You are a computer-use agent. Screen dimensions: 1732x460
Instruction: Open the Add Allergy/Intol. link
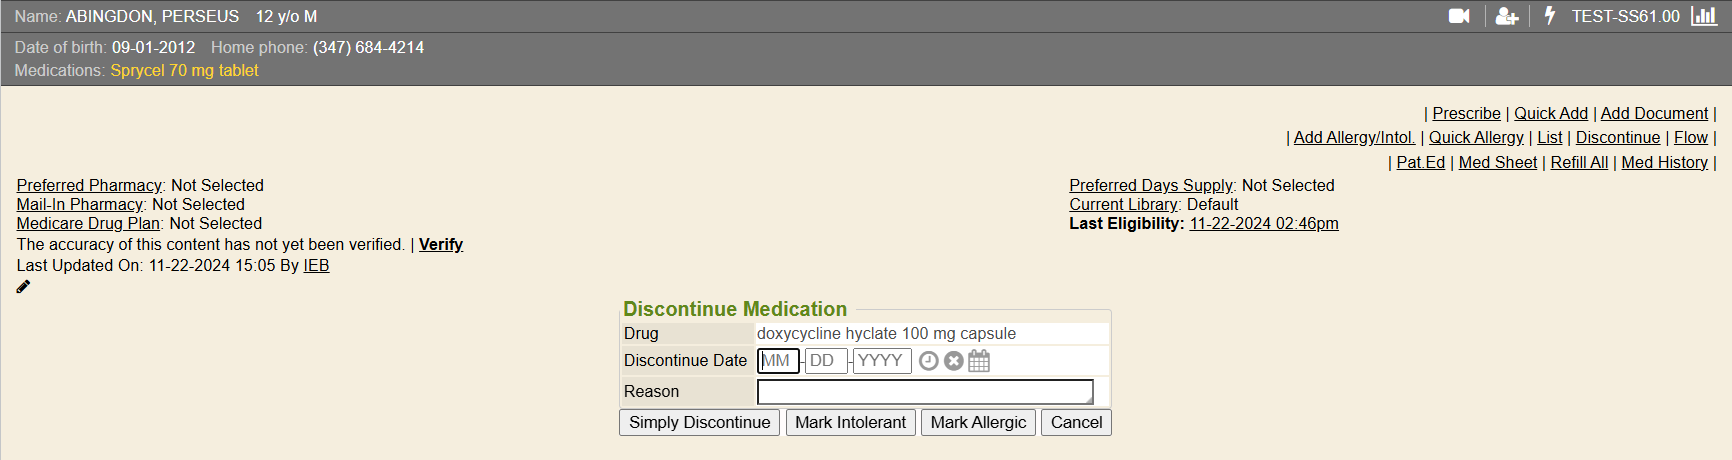1354,137
